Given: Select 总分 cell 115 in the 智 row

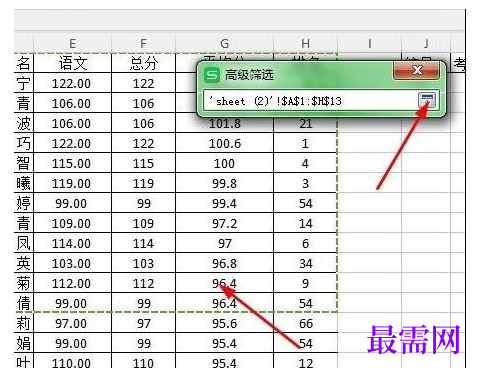Looking at the screenshot, I should (143, 163).
